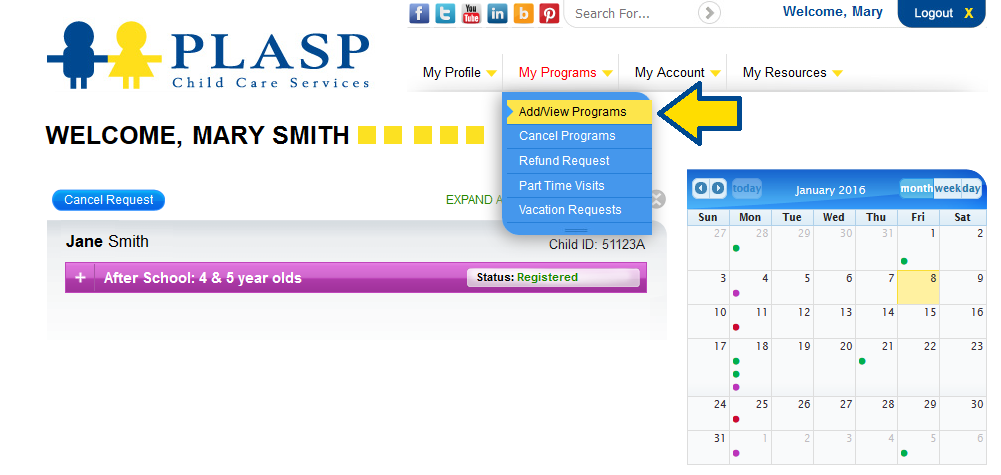The width and height of the screenshot is (1001, 475).
Task: Click the Welcome, Mary link
Action: tap(832, 11)
